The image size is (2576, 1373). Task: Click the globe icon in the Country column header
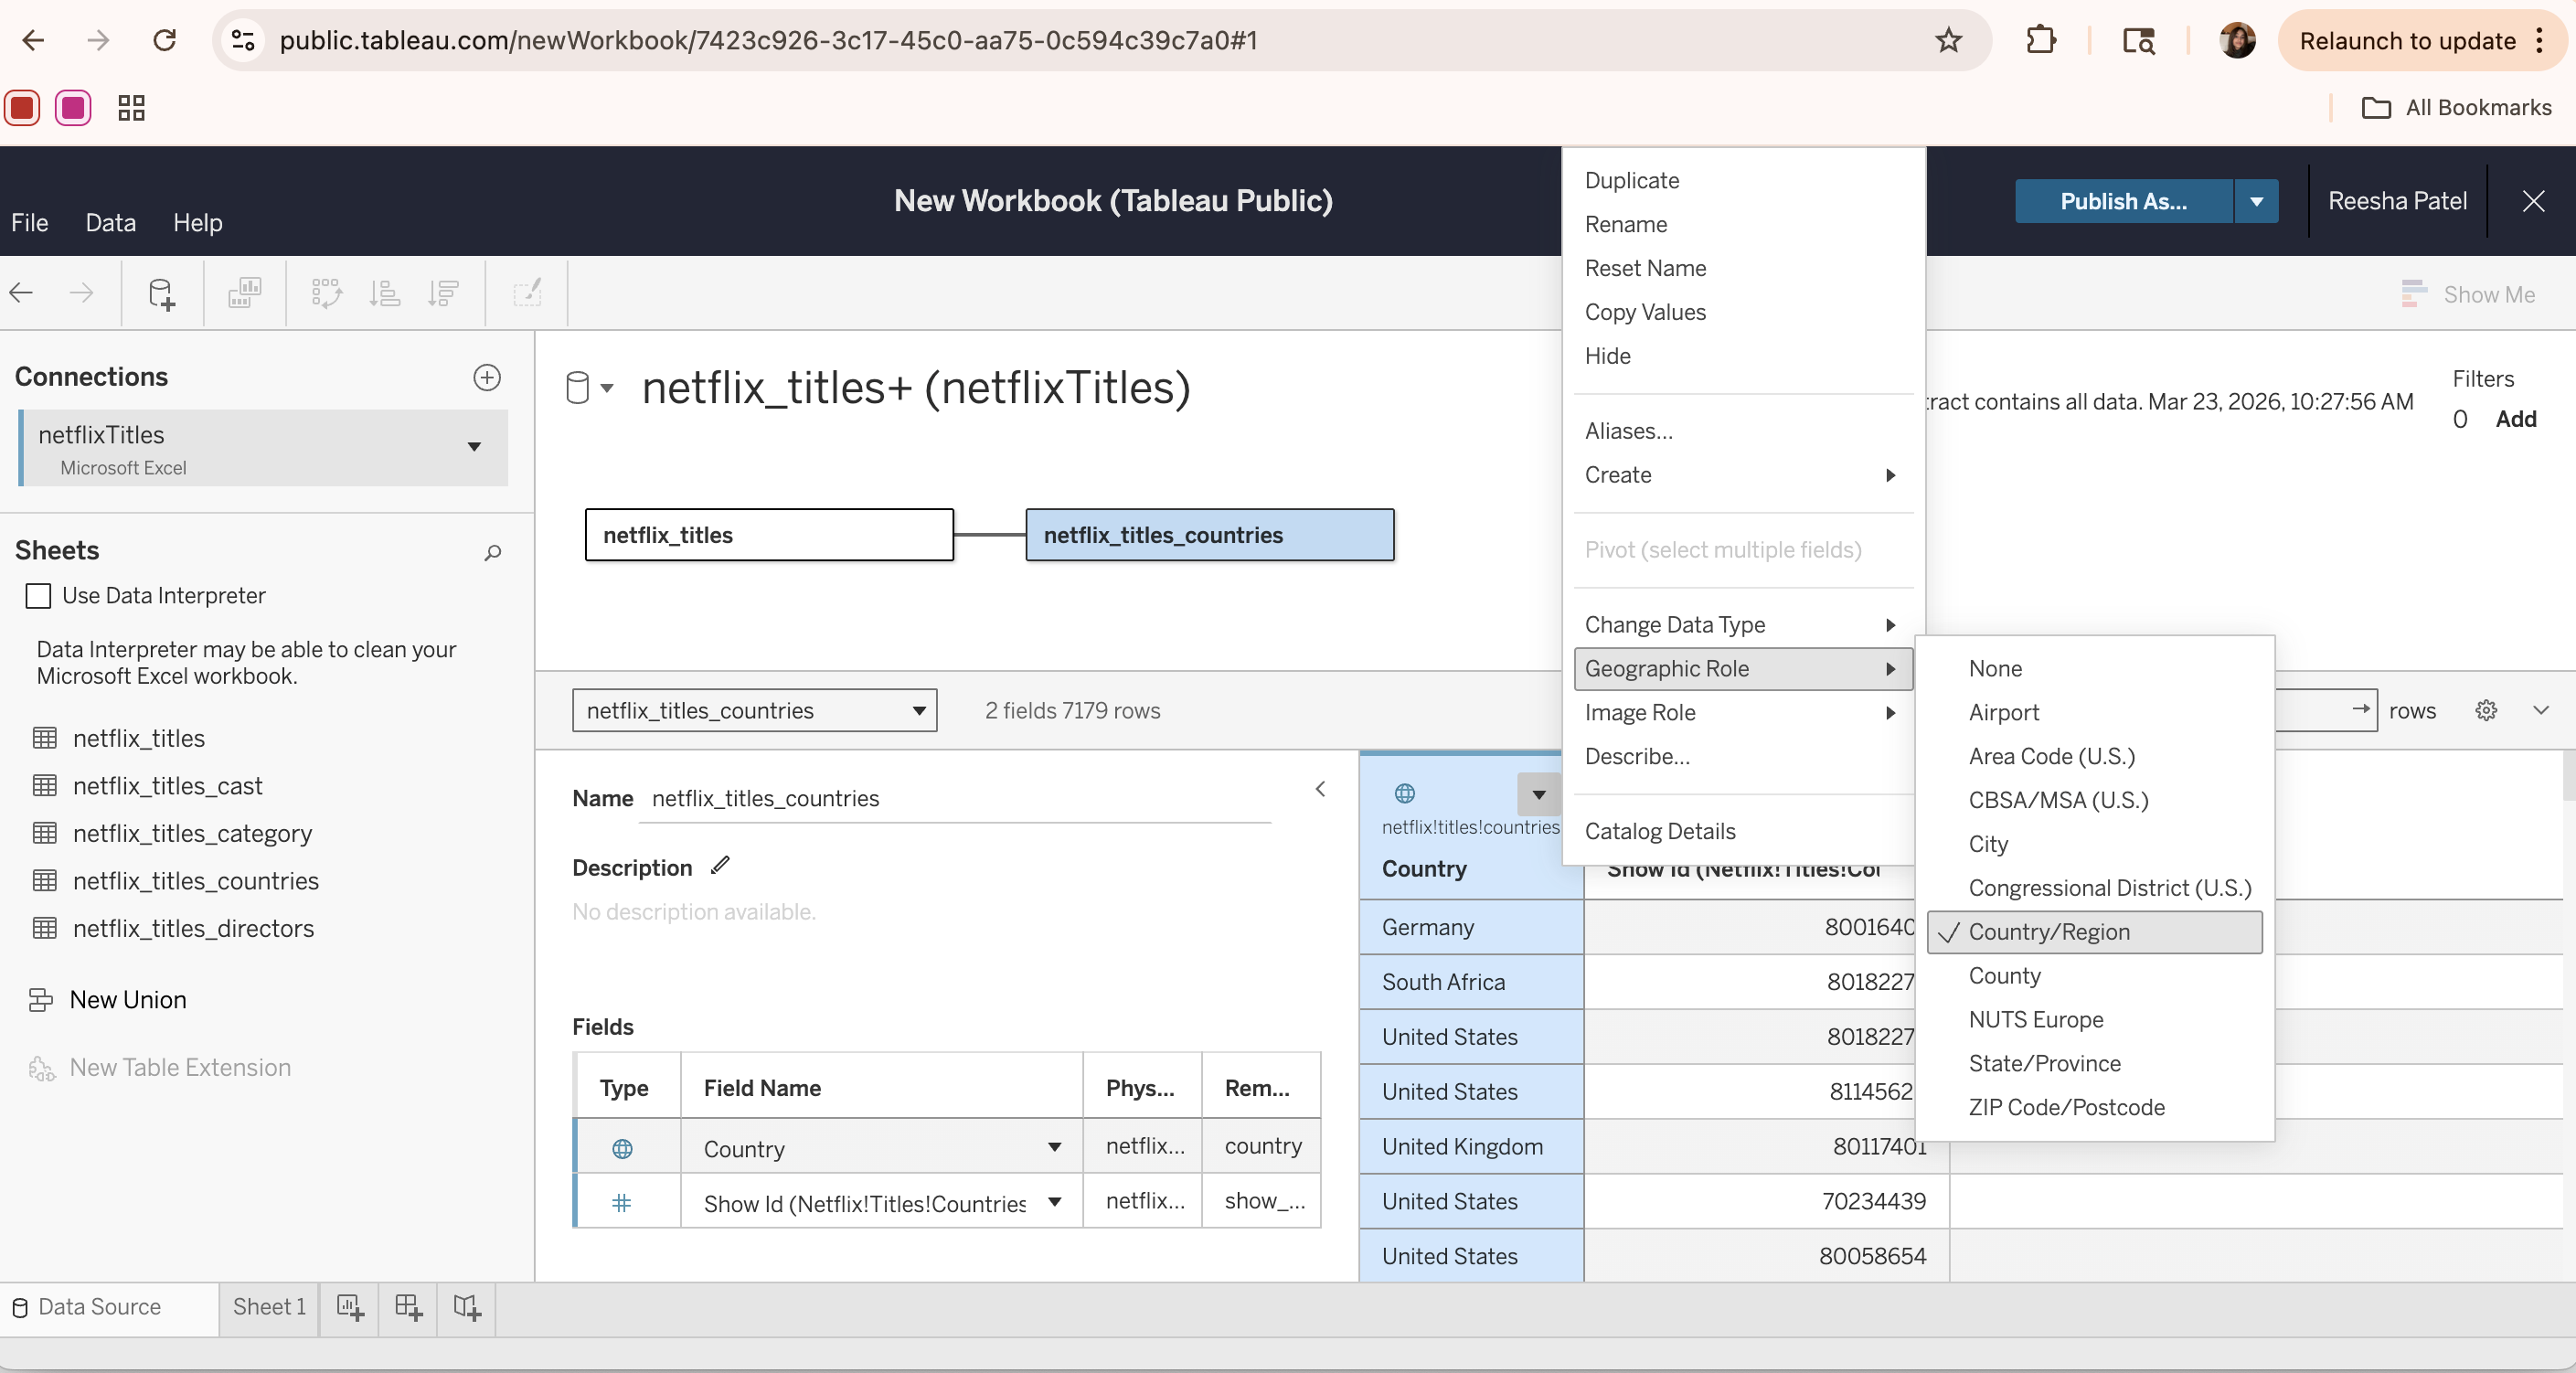pyautogui.click(x=1404, y=793)
